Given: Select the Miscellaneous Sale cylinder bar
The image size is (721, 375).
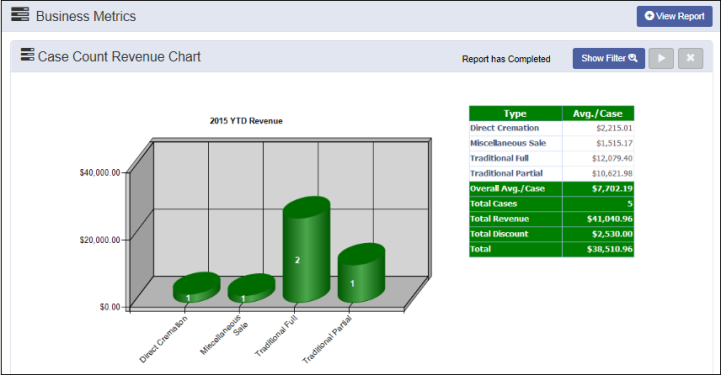Looking at the screenshot, I should coord(251,289).
